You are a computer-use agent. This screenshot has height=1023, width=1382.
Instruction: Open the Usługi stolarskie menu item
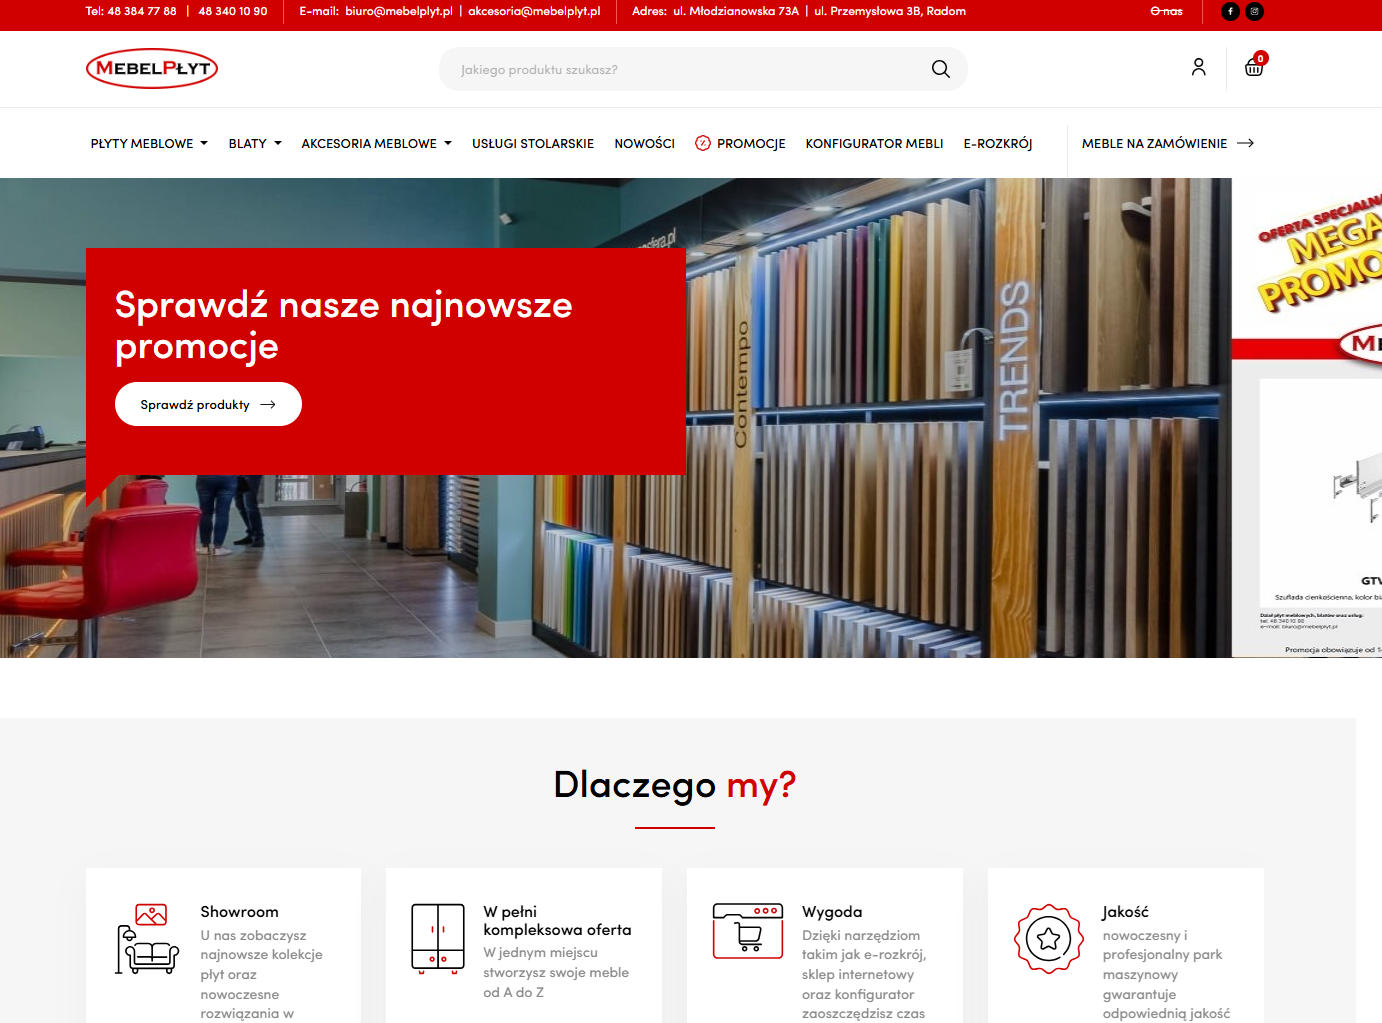(x=533, y=144)
